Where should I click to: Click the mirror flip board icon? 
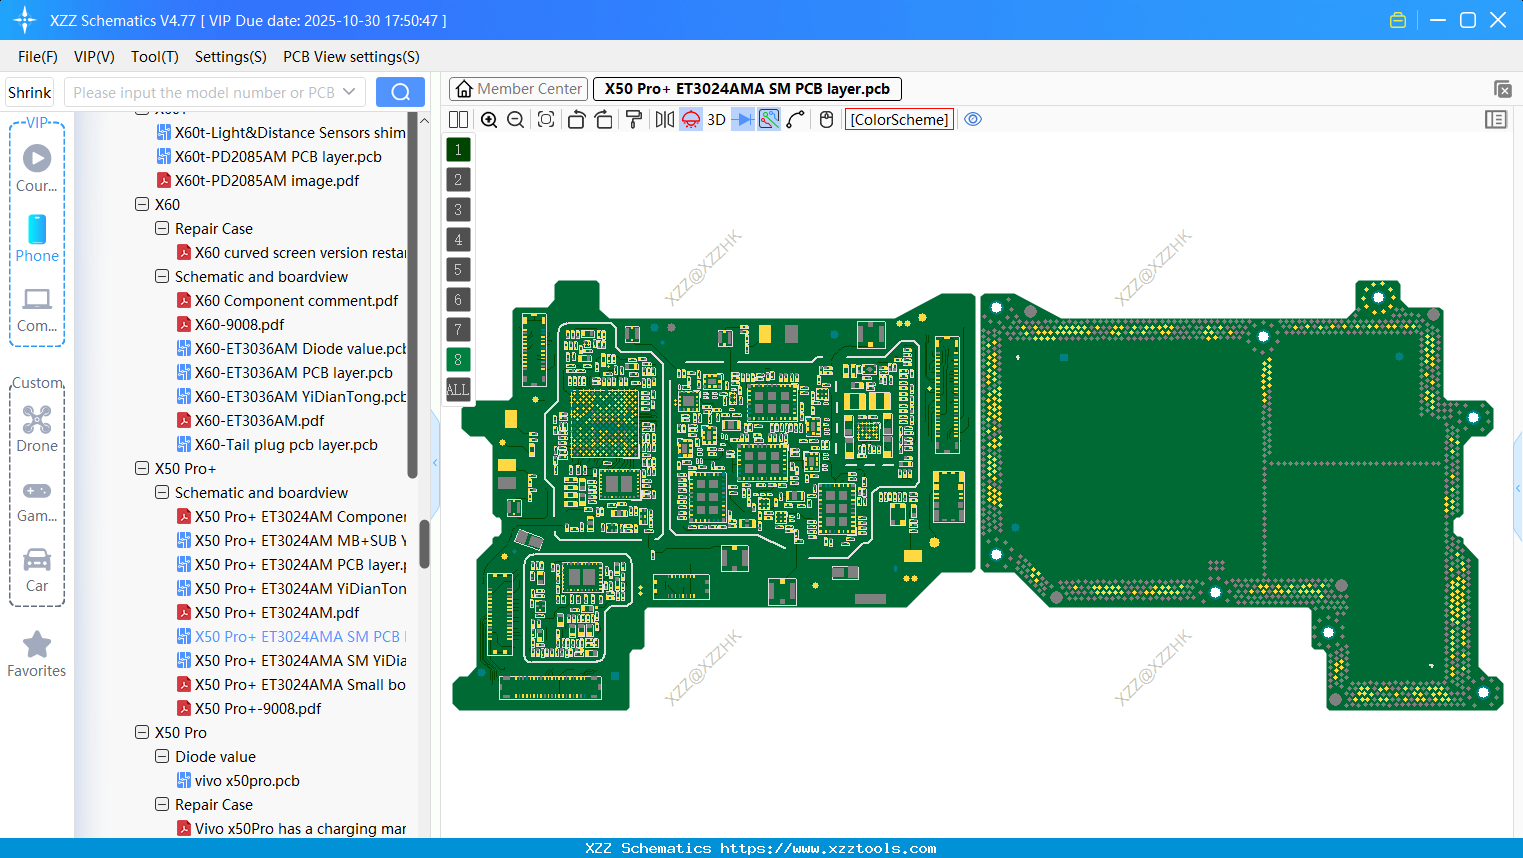[663, 119]
